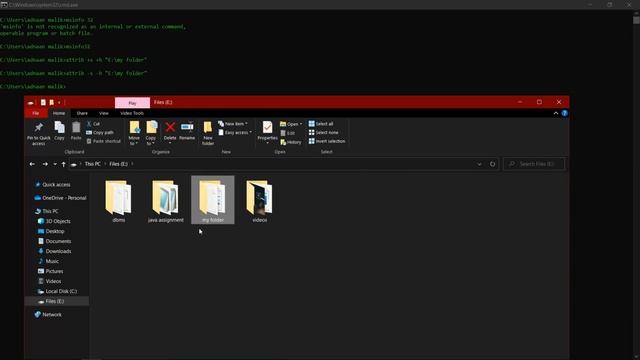Open Documents in sidebar
Image resolution: width=640 pixels, height=360 pixels.
(x=54, y=241)
